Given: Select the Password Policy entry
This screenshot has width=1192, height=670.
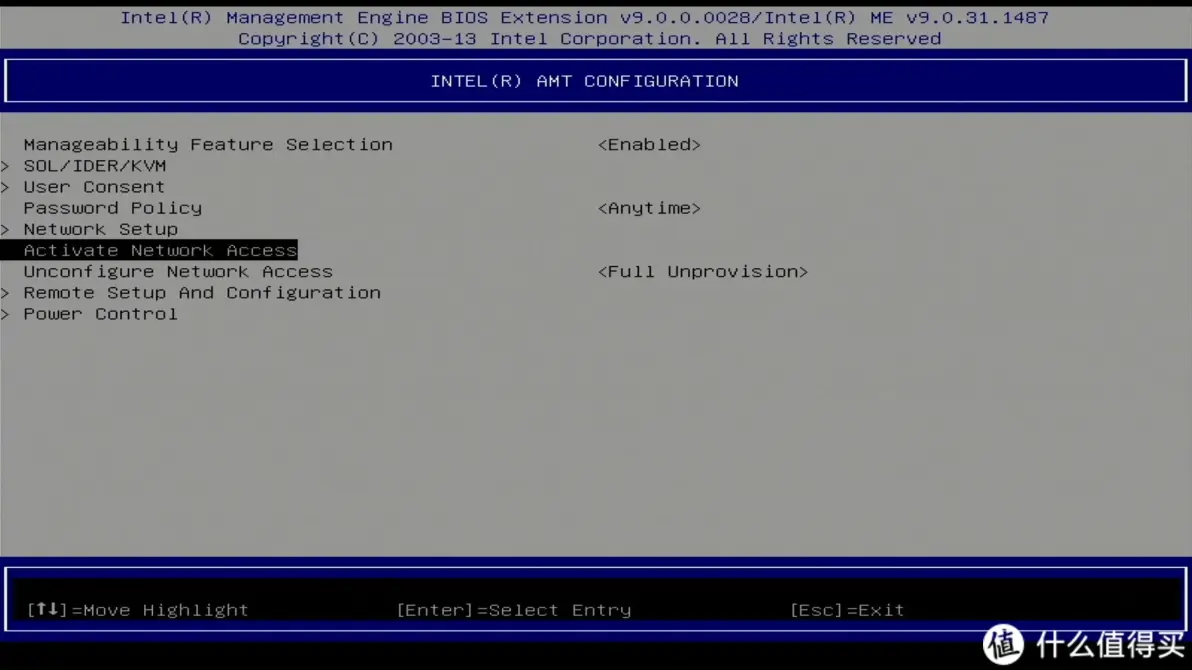Looking at the screenshot, I should (113, 208).
